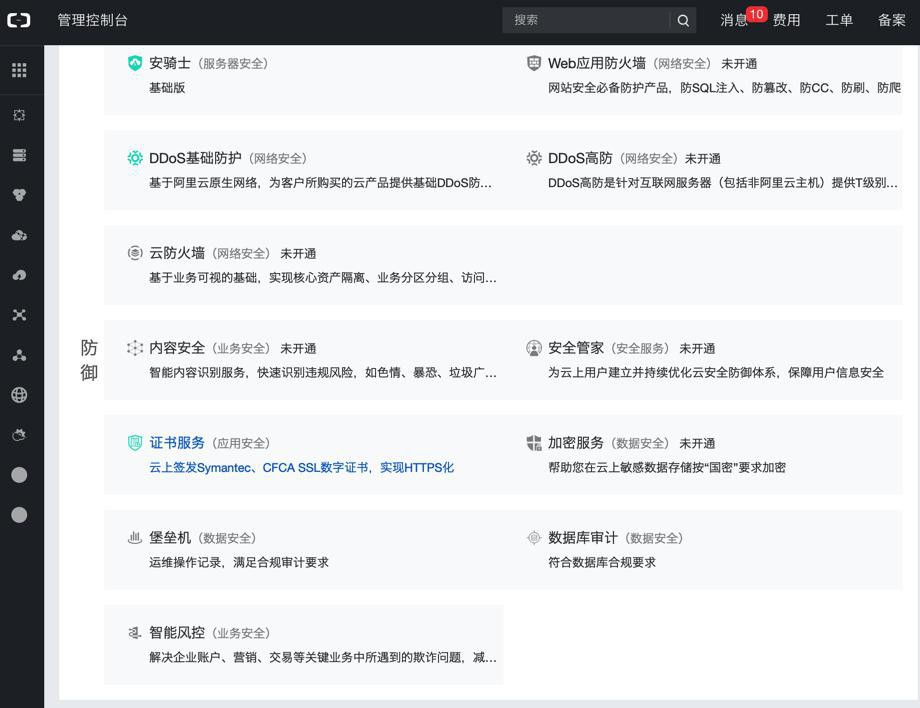Viewport: 920px width, 708px height.
Task: Open the 费用 menu
Action: pos(786,21)
